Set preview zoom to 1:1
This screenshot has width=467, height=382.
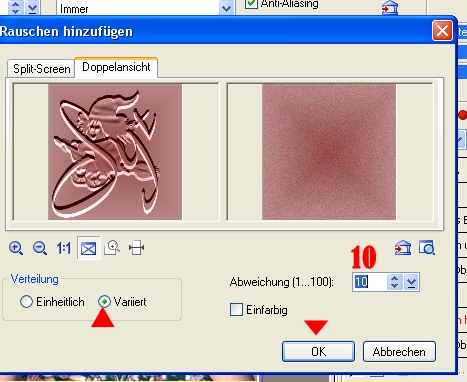point(63,248)
